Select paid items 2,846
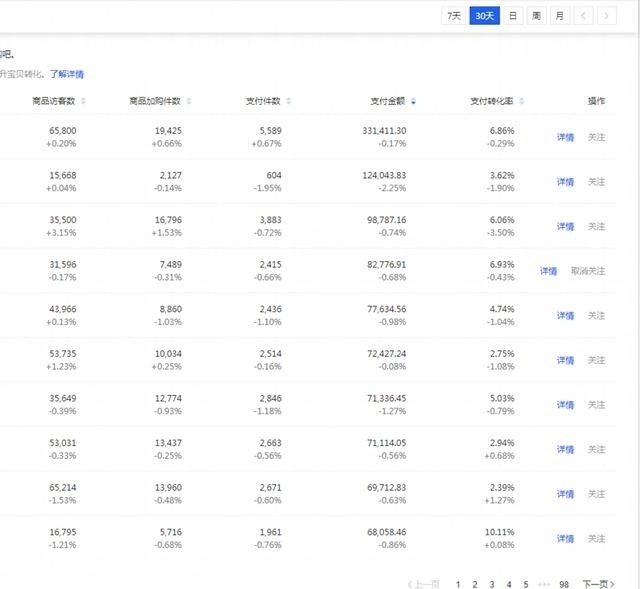 pyautogui.click(x=271, y=398)
